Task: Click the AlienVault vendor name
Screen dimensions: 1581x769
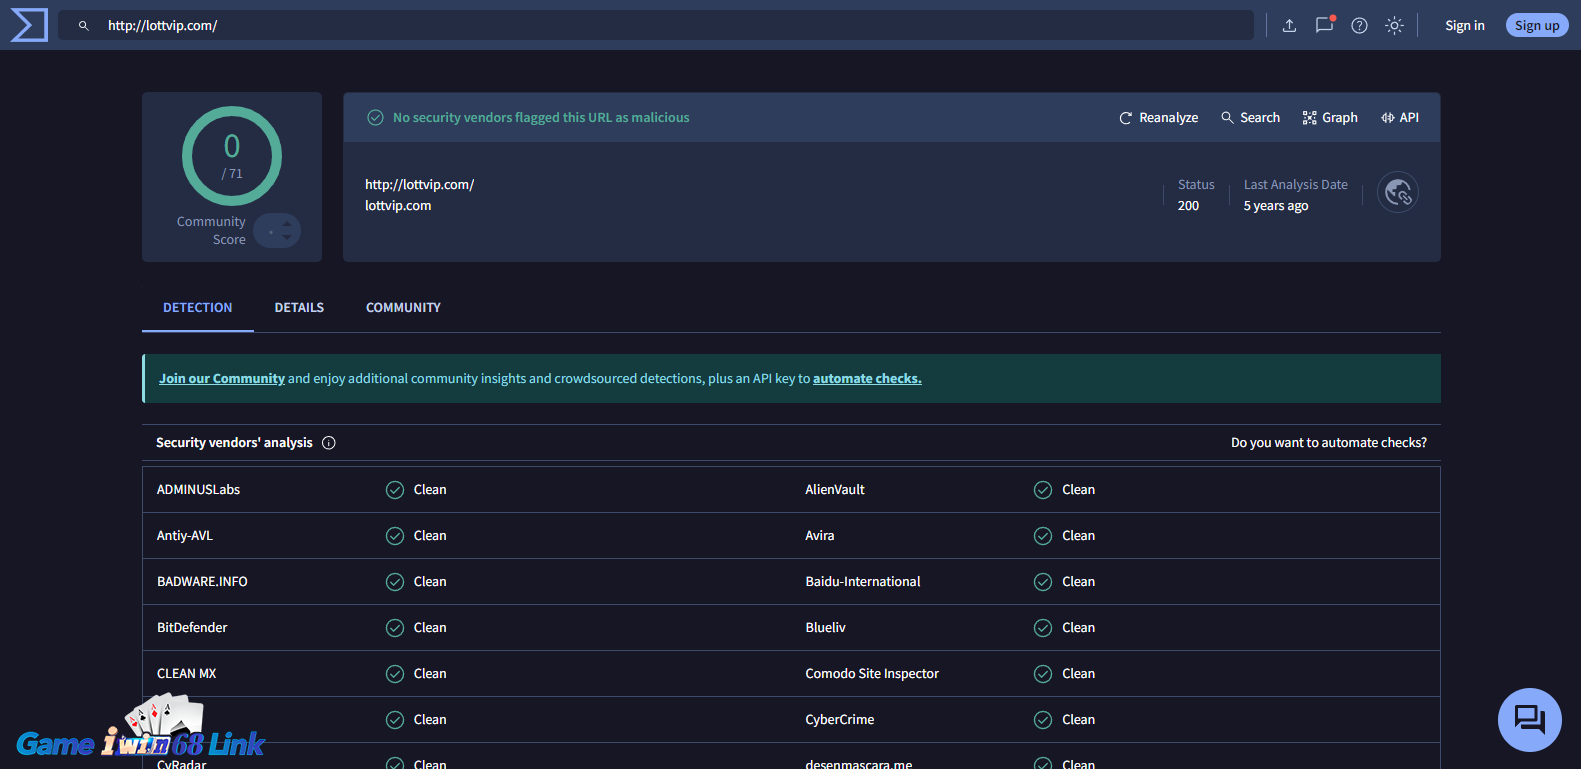Action: tap(835, 490)
